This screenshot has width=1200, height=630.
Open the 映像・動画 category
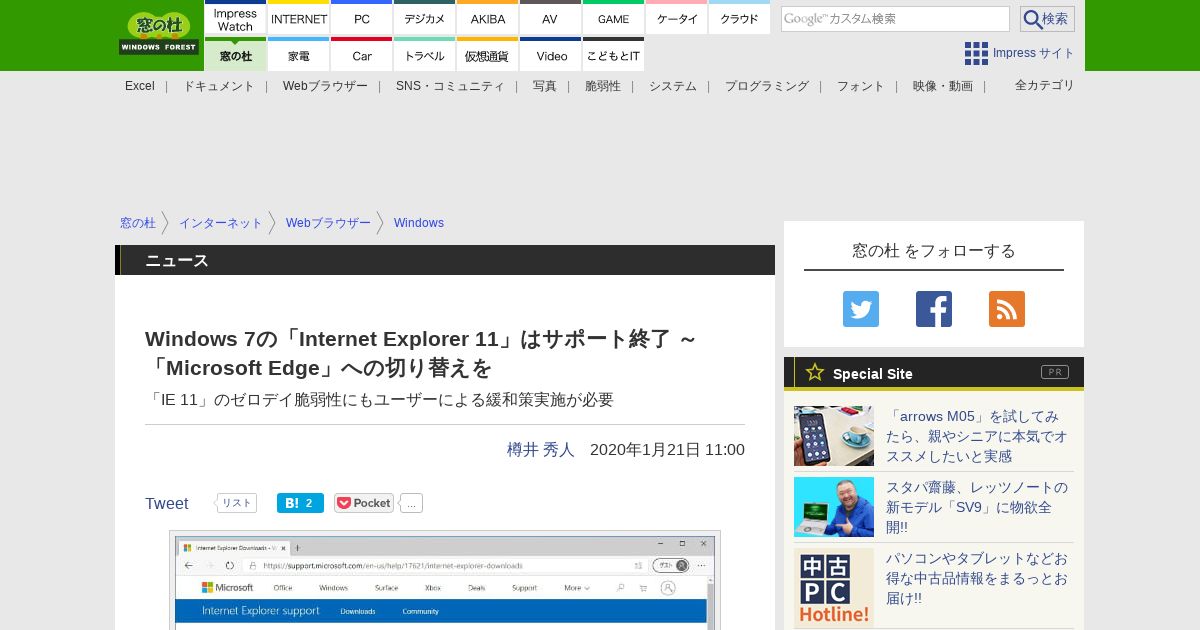point(943,86)
